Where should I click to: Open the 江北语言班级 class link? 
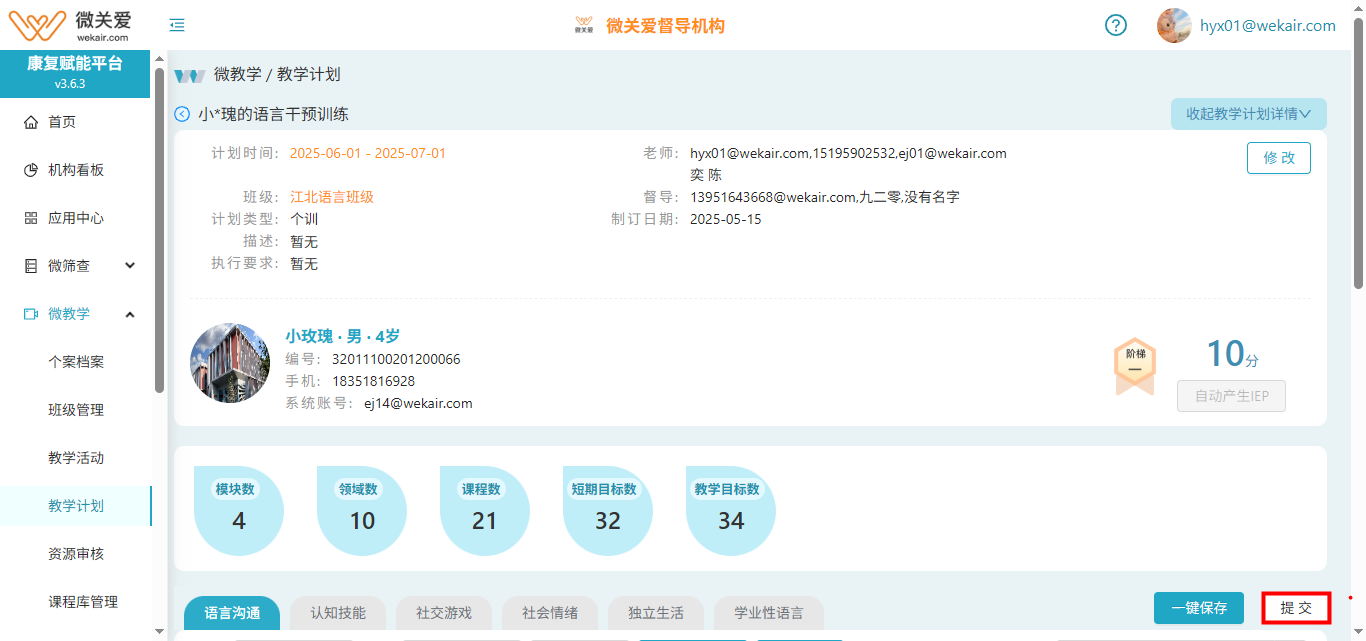[332, 197]
